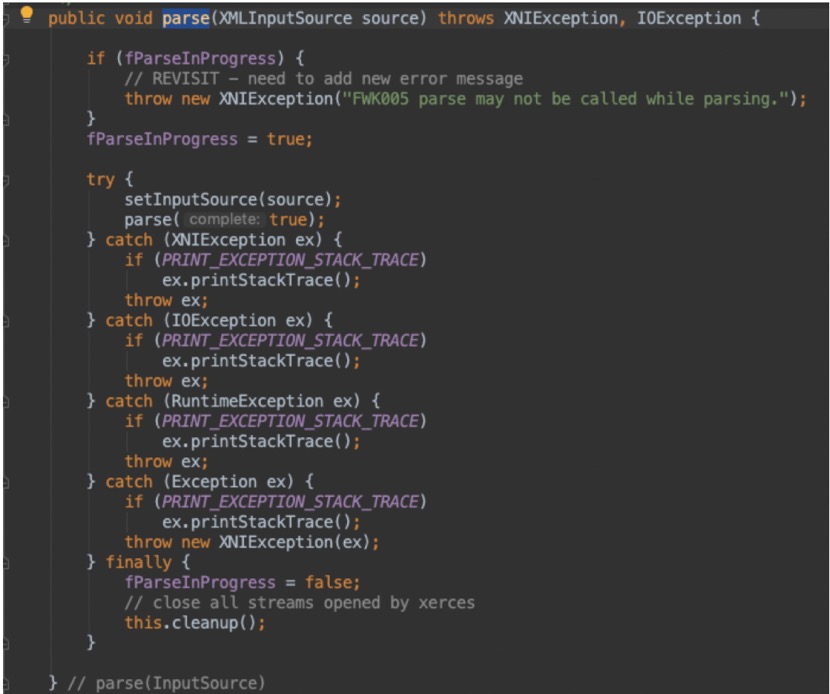Image resolution: width=830 pixels, height=694 pixels.
Task: Click XNIException in the throws clause
Action: click(x=561, y=19)
